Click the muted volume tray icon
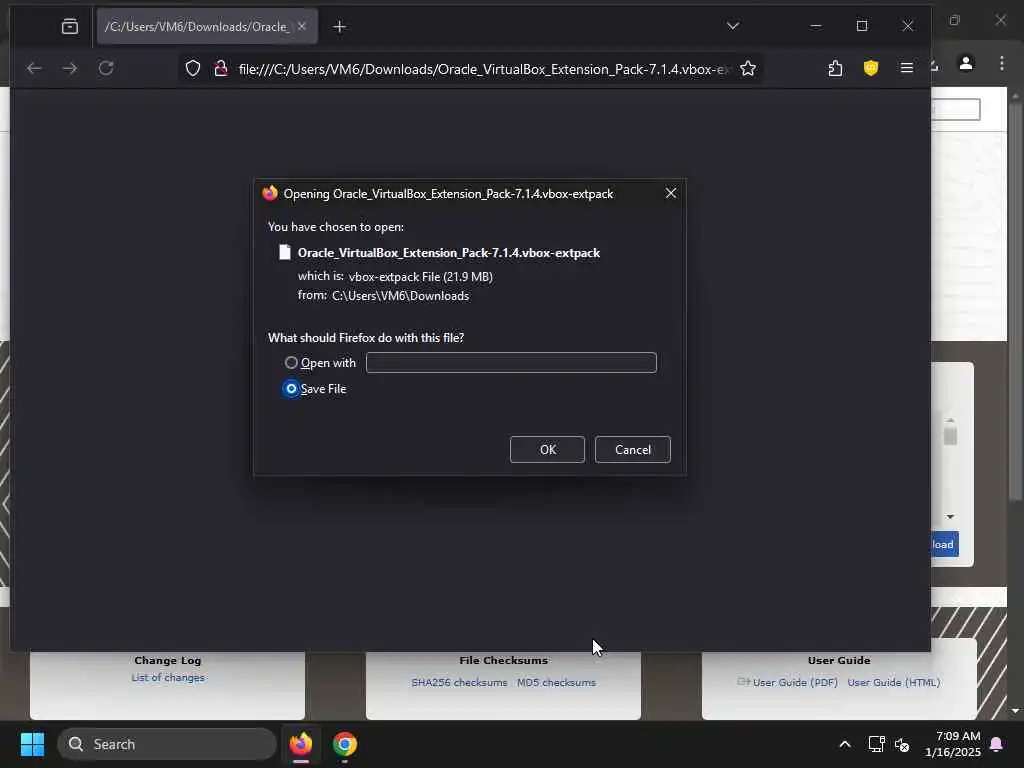1024x768 pixels. 903,744
